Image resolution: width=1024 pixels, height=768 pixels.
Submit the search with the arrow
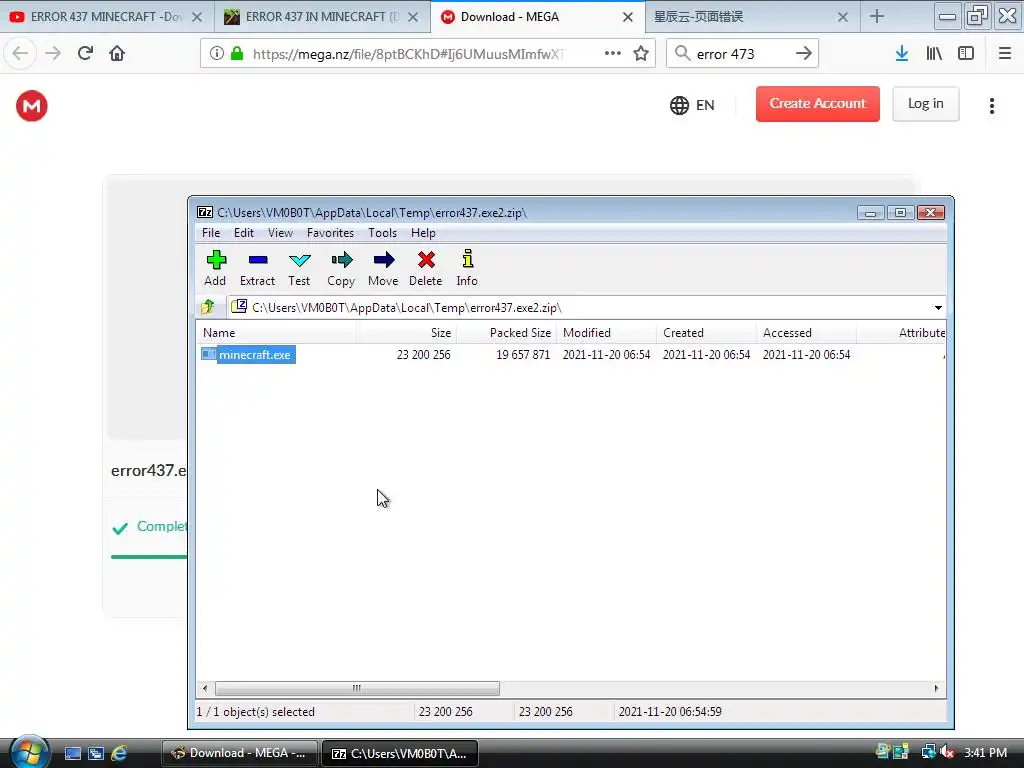[804, 54]
